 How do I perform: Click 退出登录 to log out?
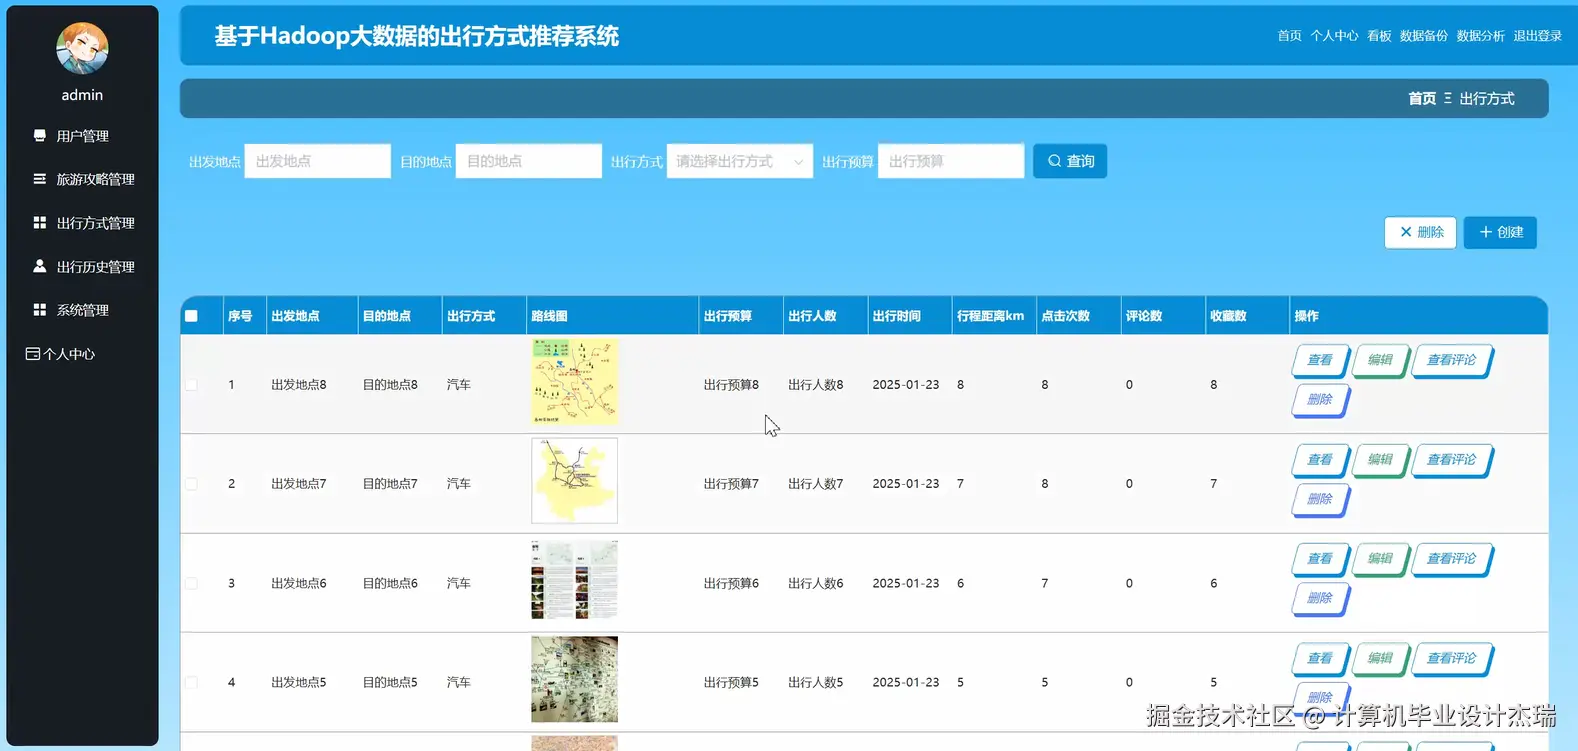(1537, 36)
